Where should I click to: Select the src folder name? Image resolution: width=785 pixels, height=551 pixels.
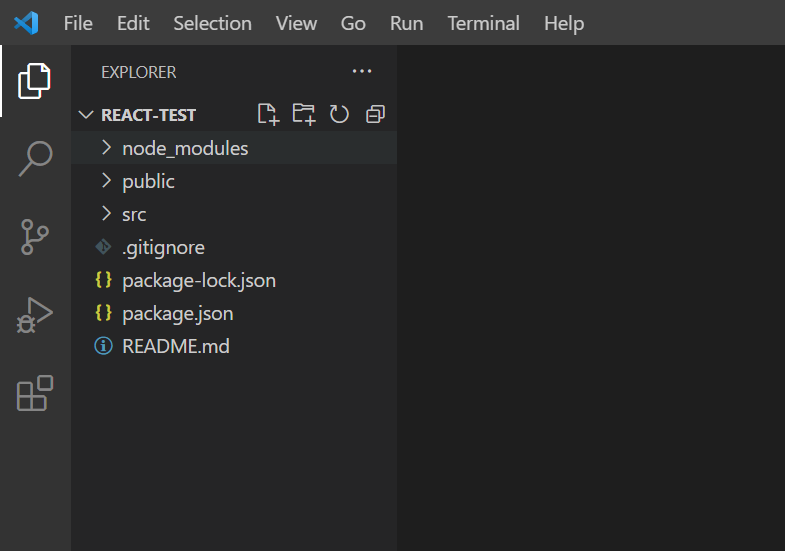point(134,215)
